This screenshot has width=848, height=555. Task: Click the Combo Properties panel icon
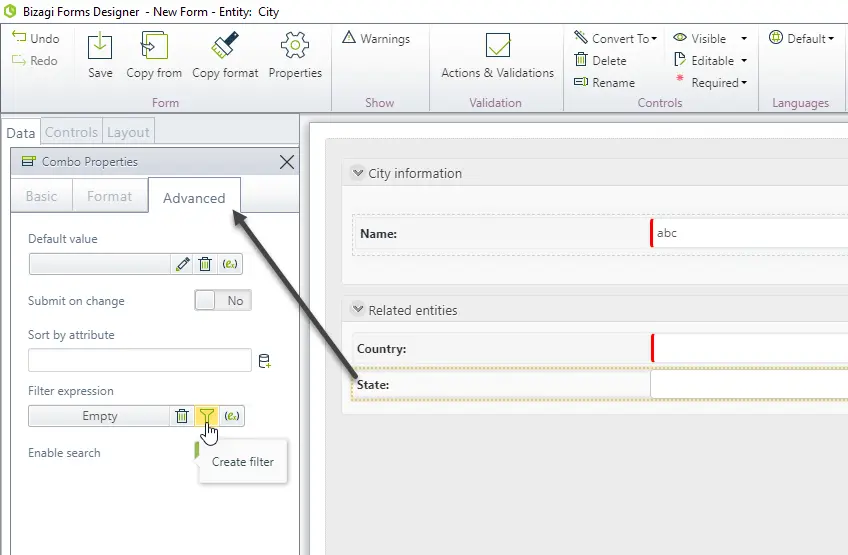[x=29, y=161]
